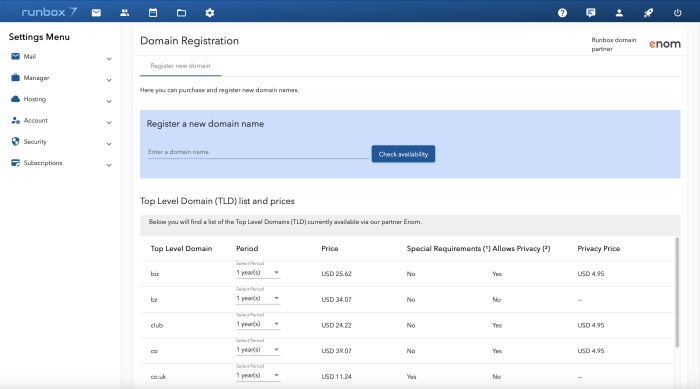
Task: Click the club domain name cell
Action: (157, 325)
